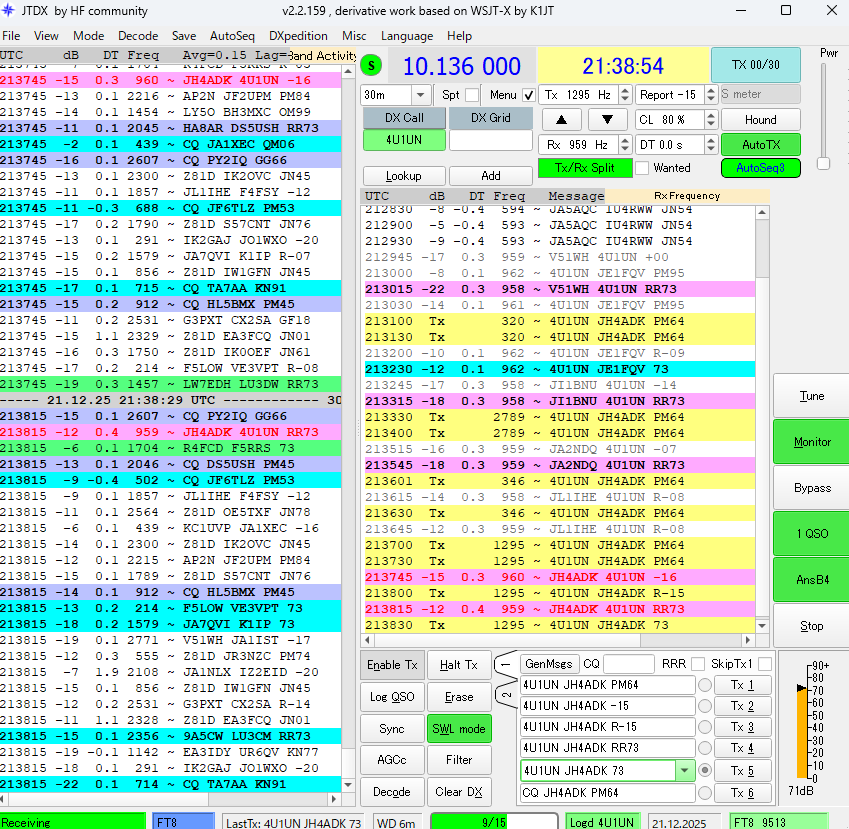Click the up arrow frequency shift button
The height and width of the screenshot is (829, 849).
pos(562,120)
